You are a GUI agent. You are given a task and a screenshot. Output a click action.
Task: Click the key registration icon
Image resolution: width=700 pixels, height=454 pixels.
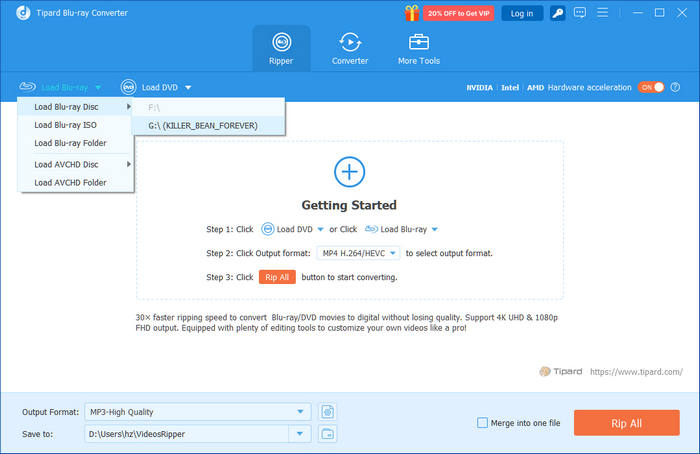tap(557, 13)
